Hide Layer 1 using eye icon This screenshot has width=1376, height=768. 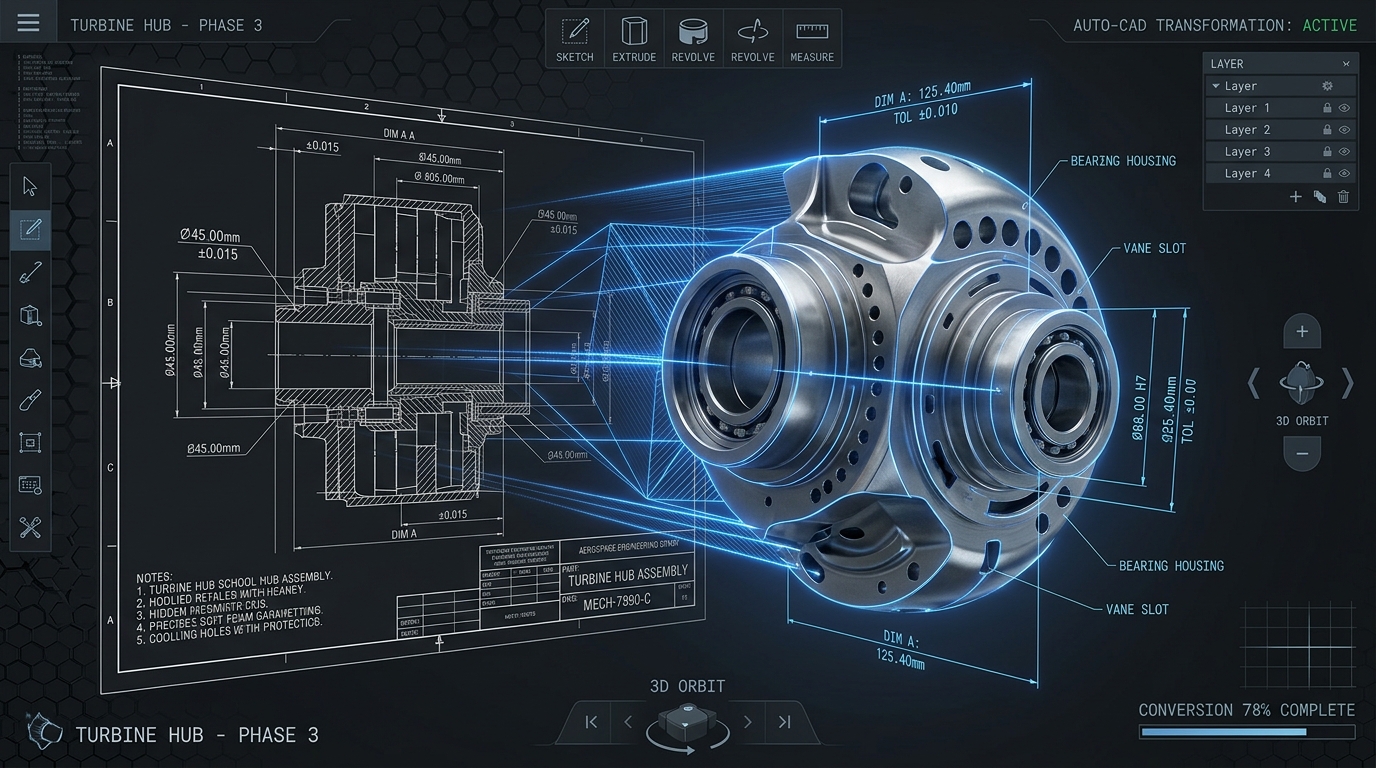pos(1345,108)
